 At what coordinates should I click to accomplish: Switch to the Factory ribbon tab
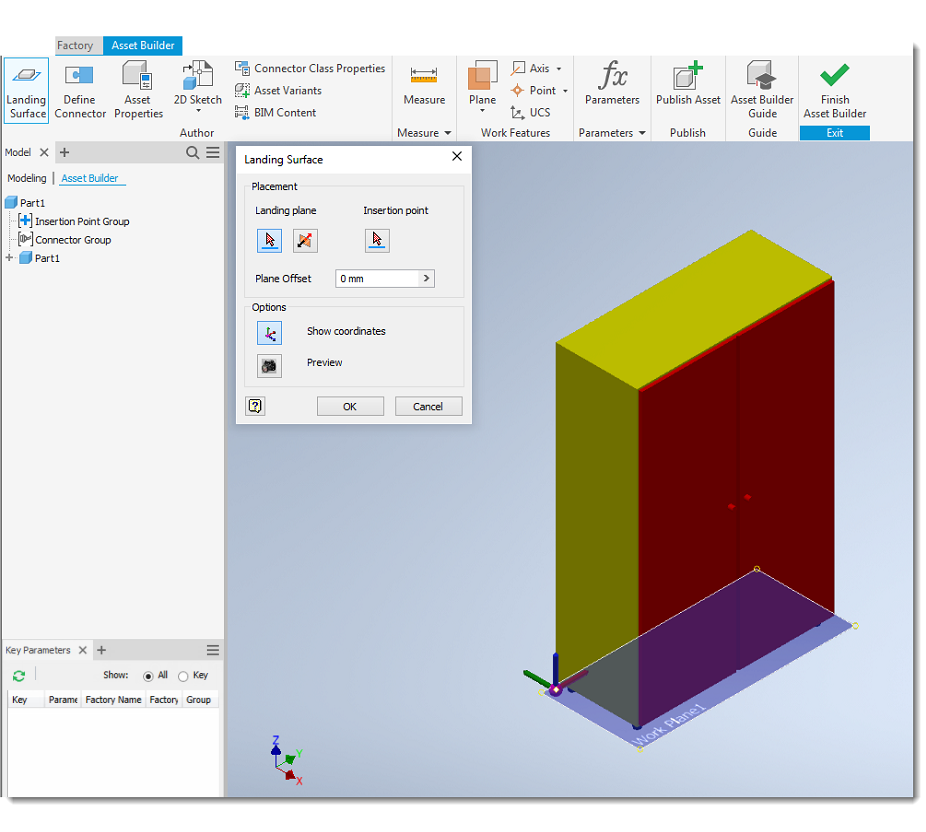(x=77, y=45)
